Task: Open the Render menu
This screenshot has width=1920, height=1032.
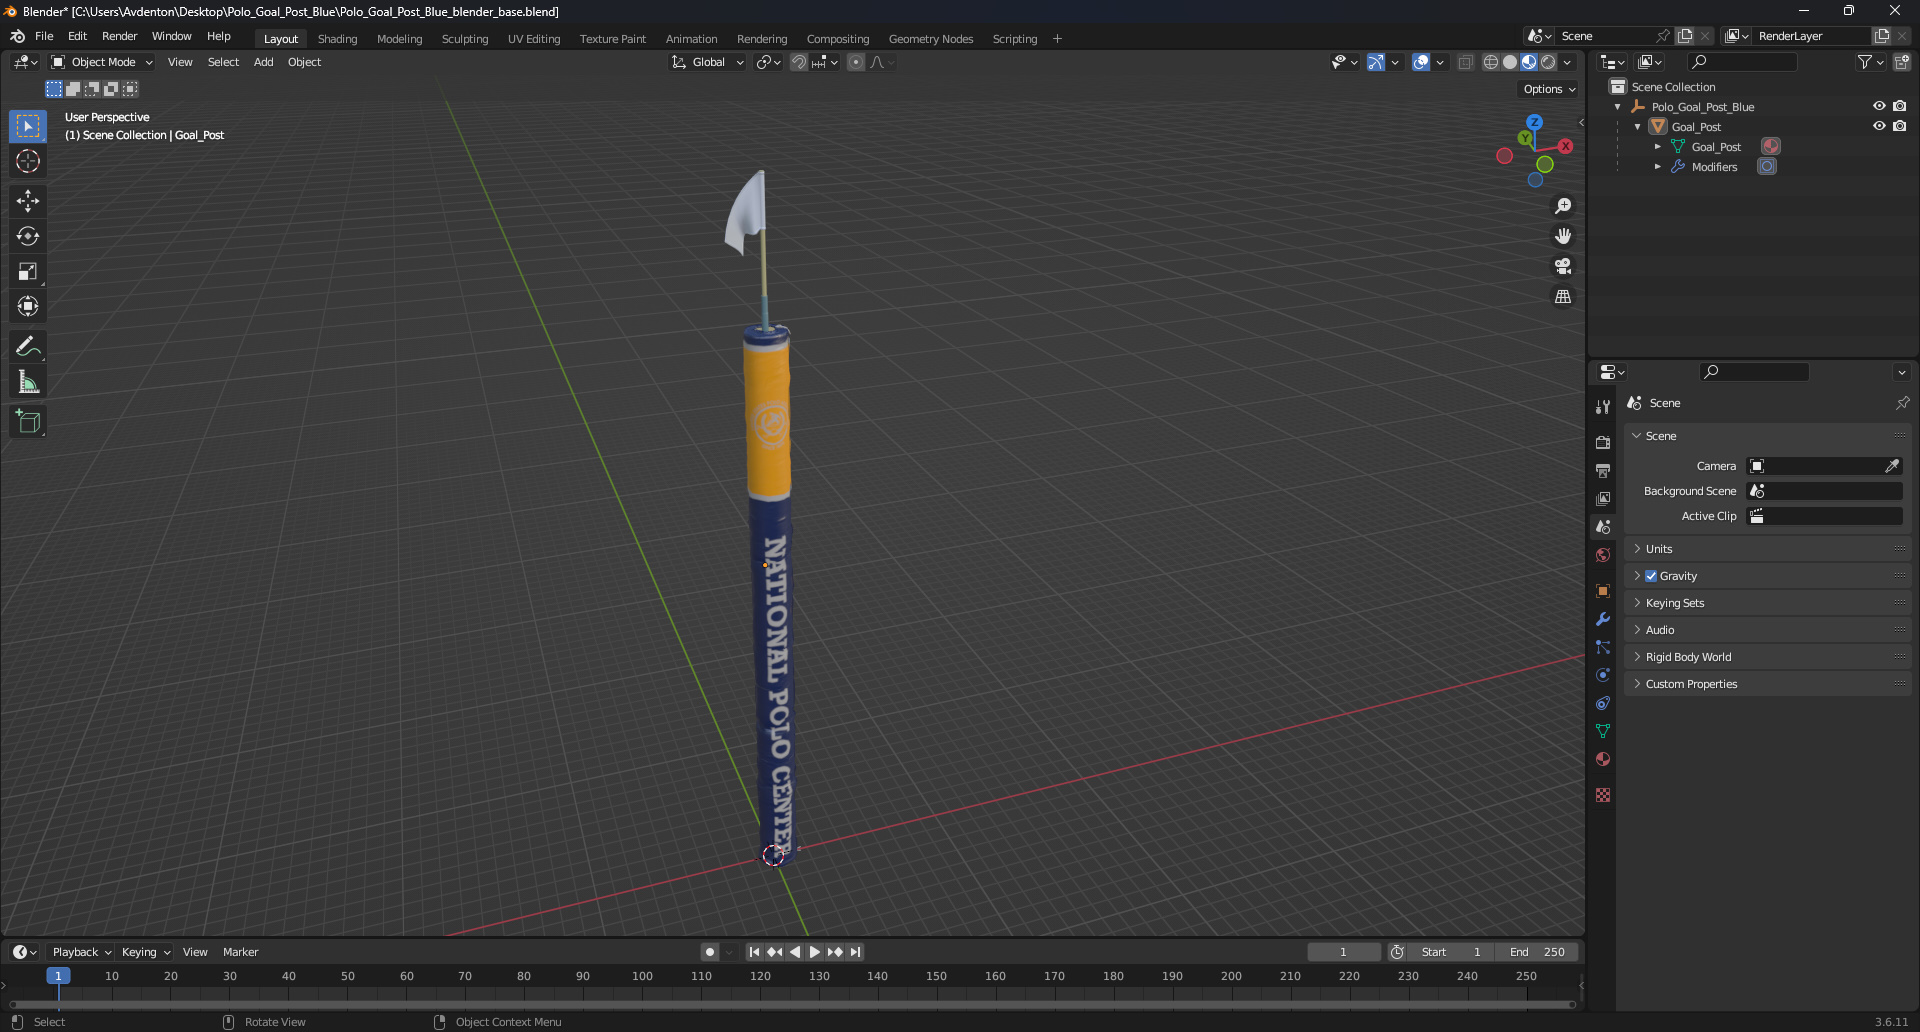Action: [x=119, y=36]
